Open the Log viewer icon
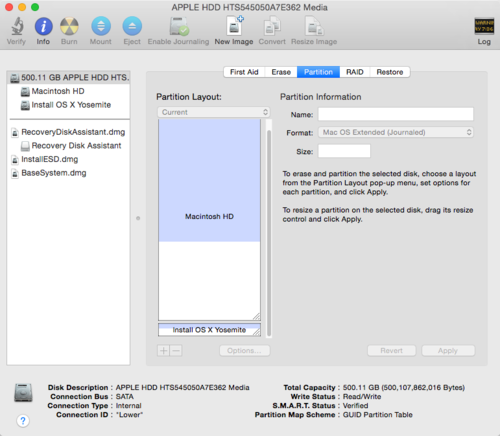This screenshot has height=436, width=500. [484, 26]
